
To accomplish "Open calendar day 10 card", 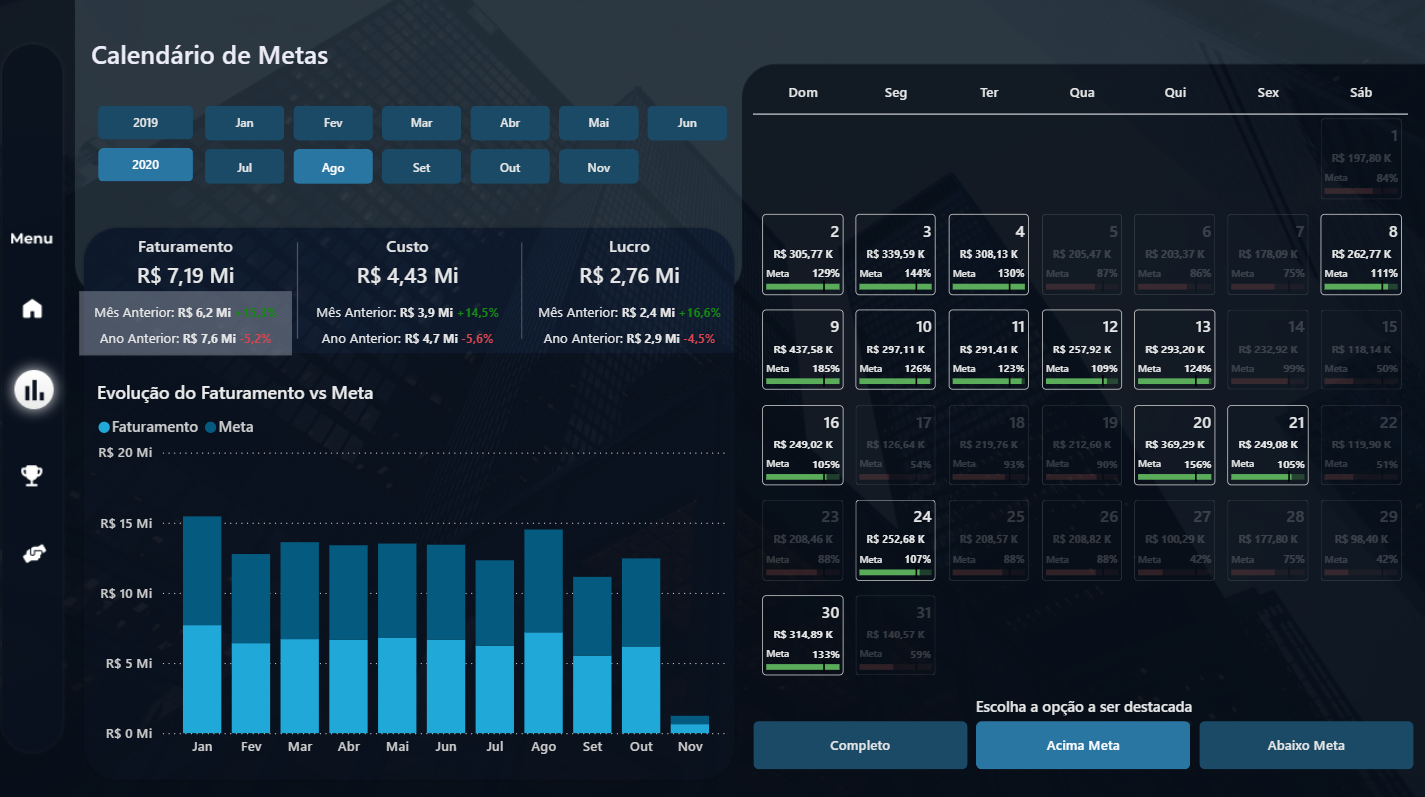I will pos(896,349).
